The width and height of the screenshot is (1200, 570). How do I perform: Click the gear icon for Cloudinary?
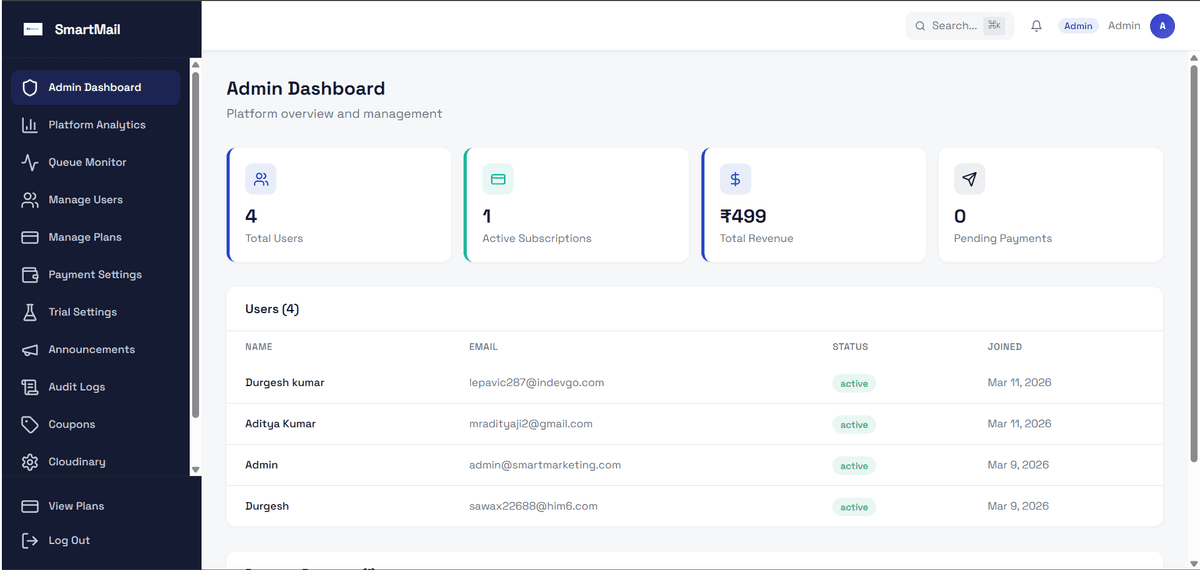30,462
